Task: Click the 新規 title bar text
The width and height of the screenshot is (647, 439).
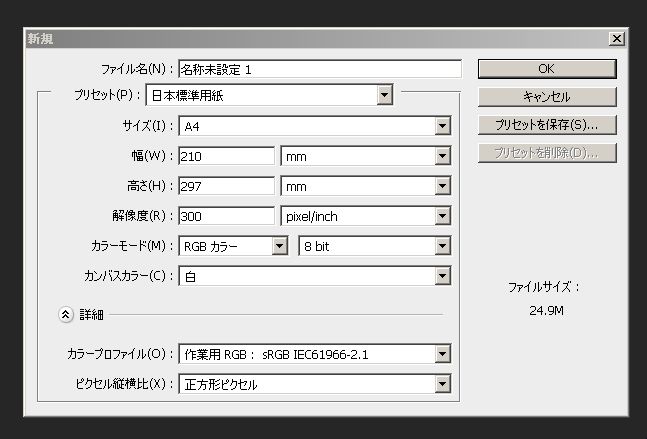Action: click(40, 39)
